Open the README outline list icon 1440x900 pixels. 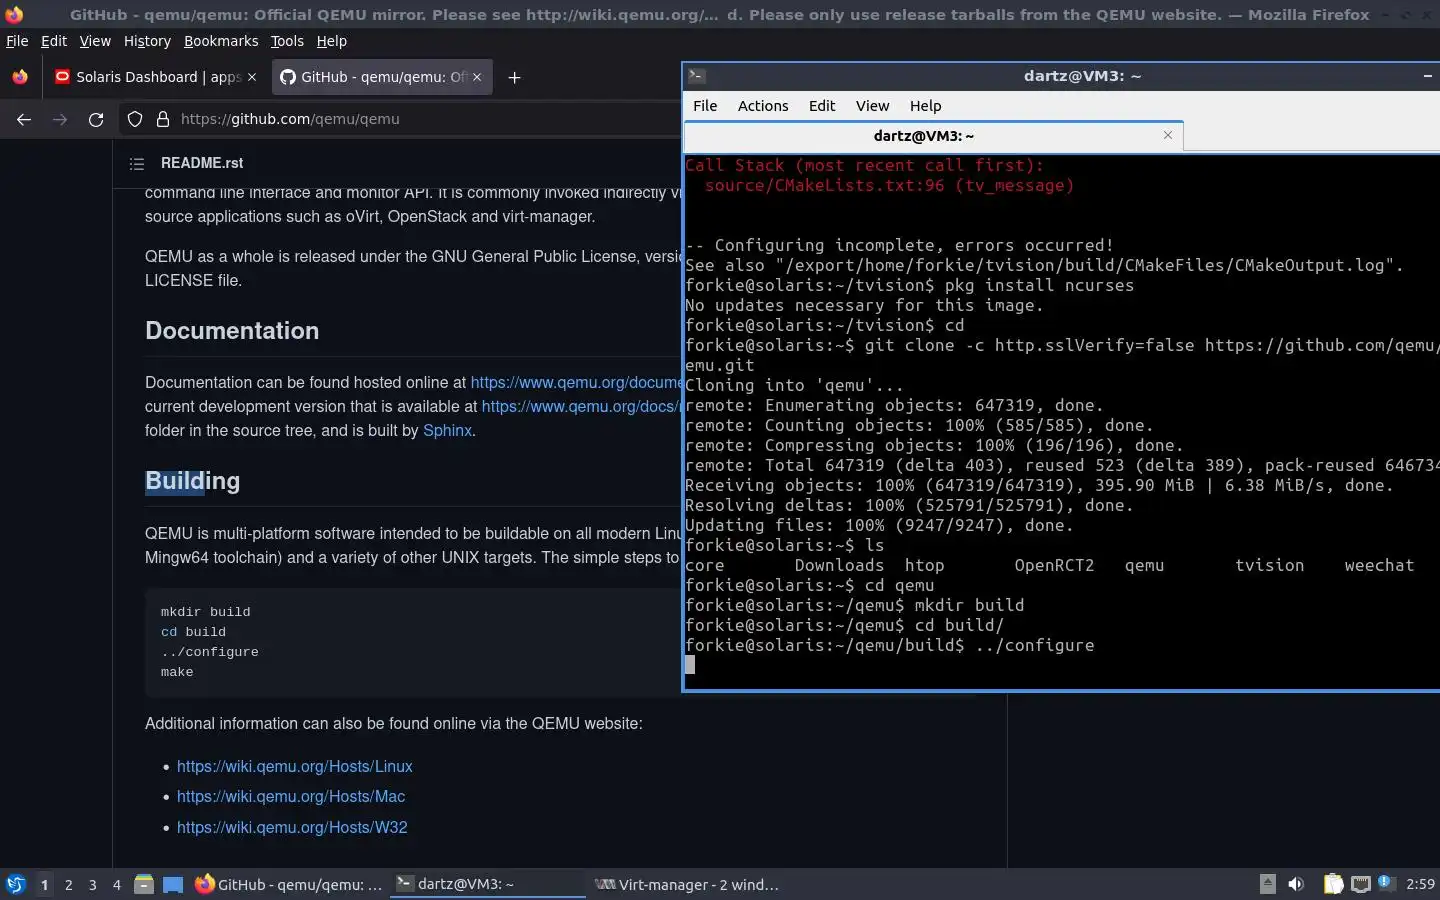(x=137, y=163)
